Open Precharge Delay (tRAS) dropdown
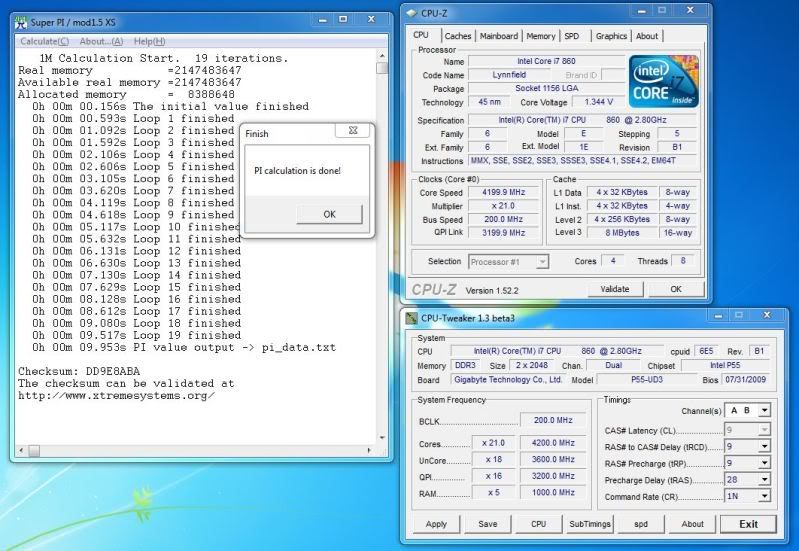This screenshot has height=551, width=799. [748, 479]
